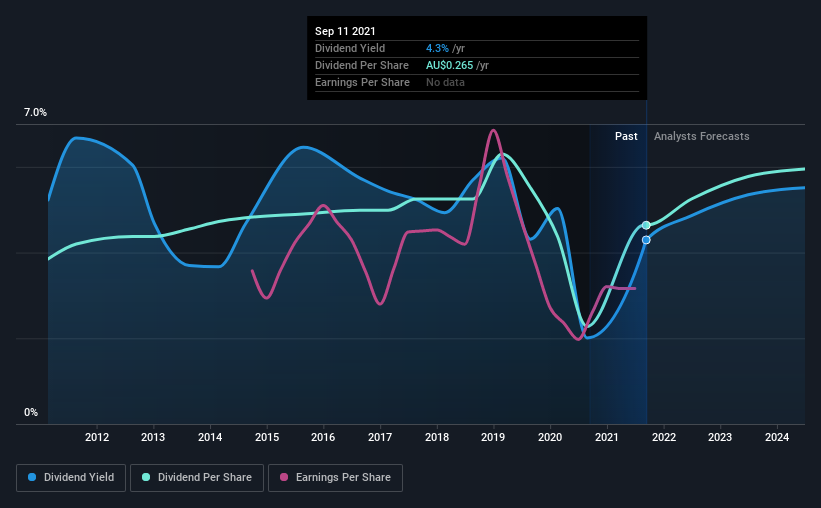Toggle the Earnings Per Share legend button

[335, 478]
